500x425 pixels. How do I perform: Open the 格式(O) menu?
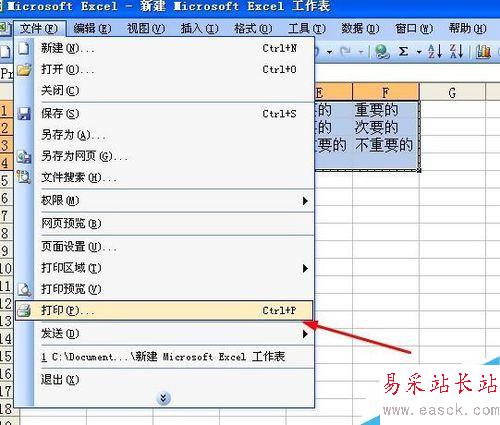[x=253, y=29]
